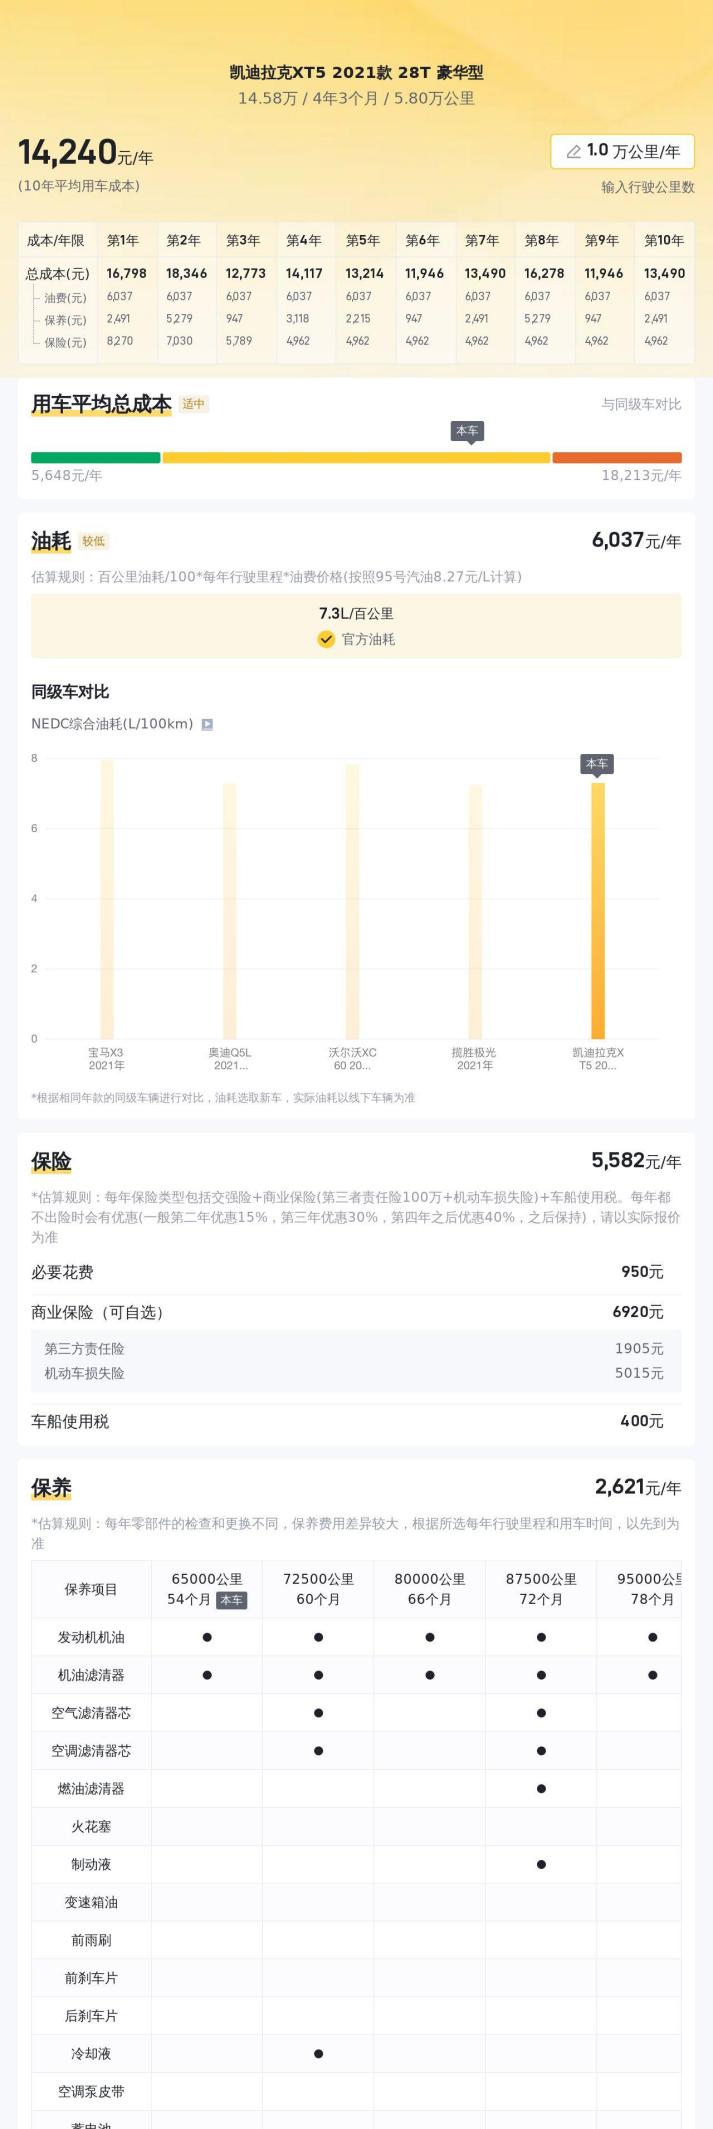The height and width of the screenshot is (2129, 713).
Task: Select the 72500公里 60个月 maintenance column
Action: [x=318, y=1588]
